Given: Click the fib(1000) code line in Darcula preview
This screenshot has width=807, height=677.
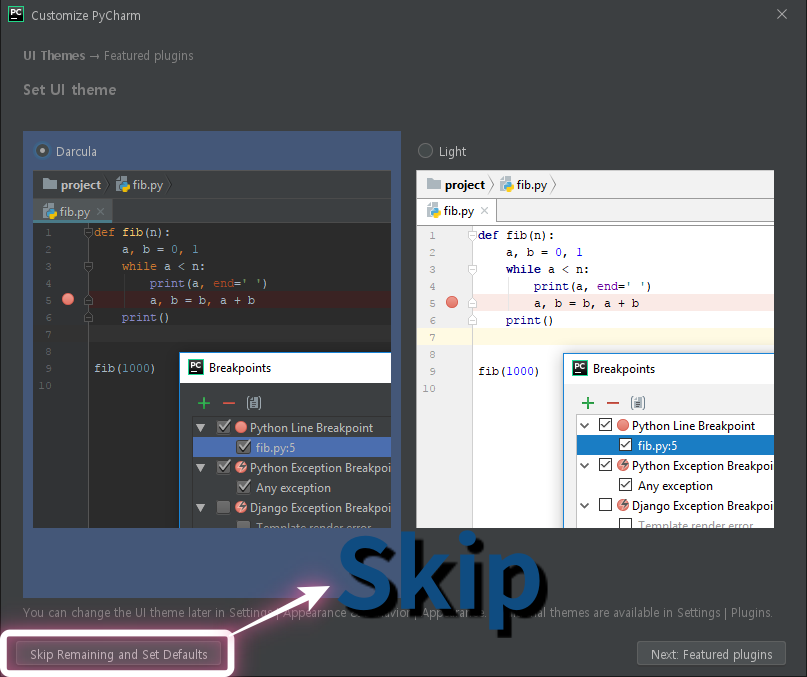Looking at the screenshot, I should 125,368.
